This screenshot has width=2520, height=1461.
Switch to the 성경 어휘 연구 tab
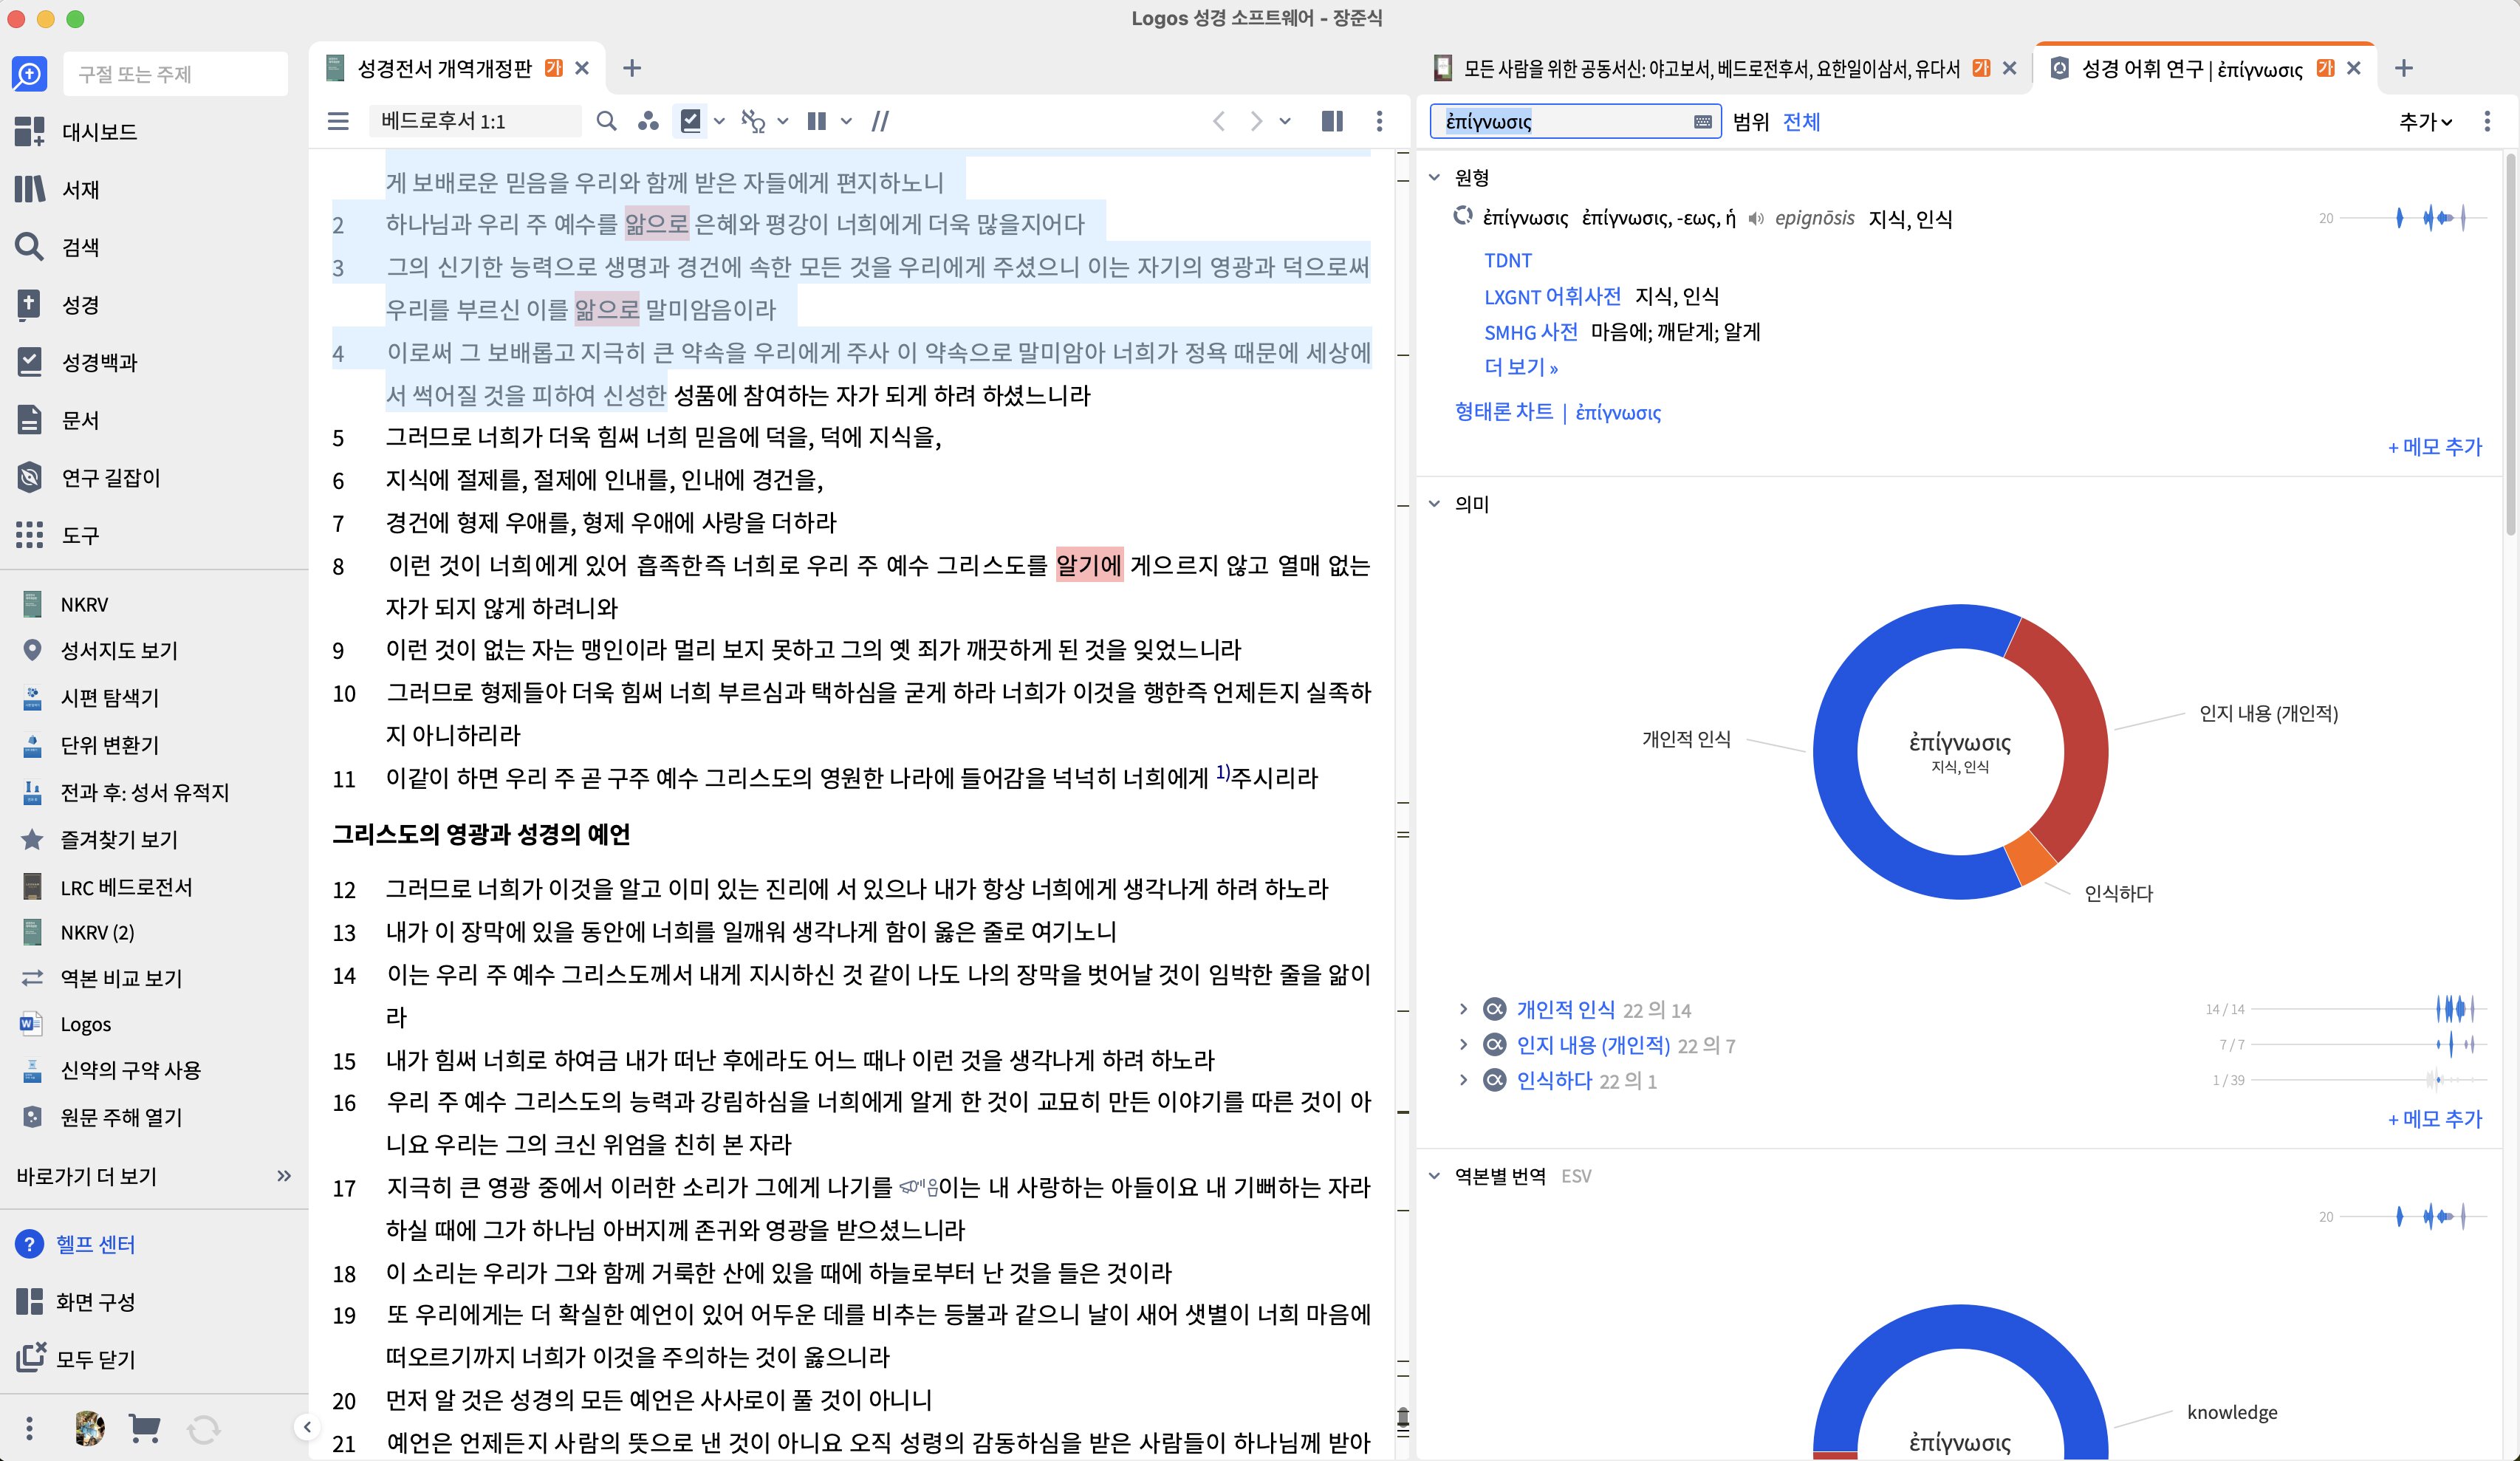2192,68
